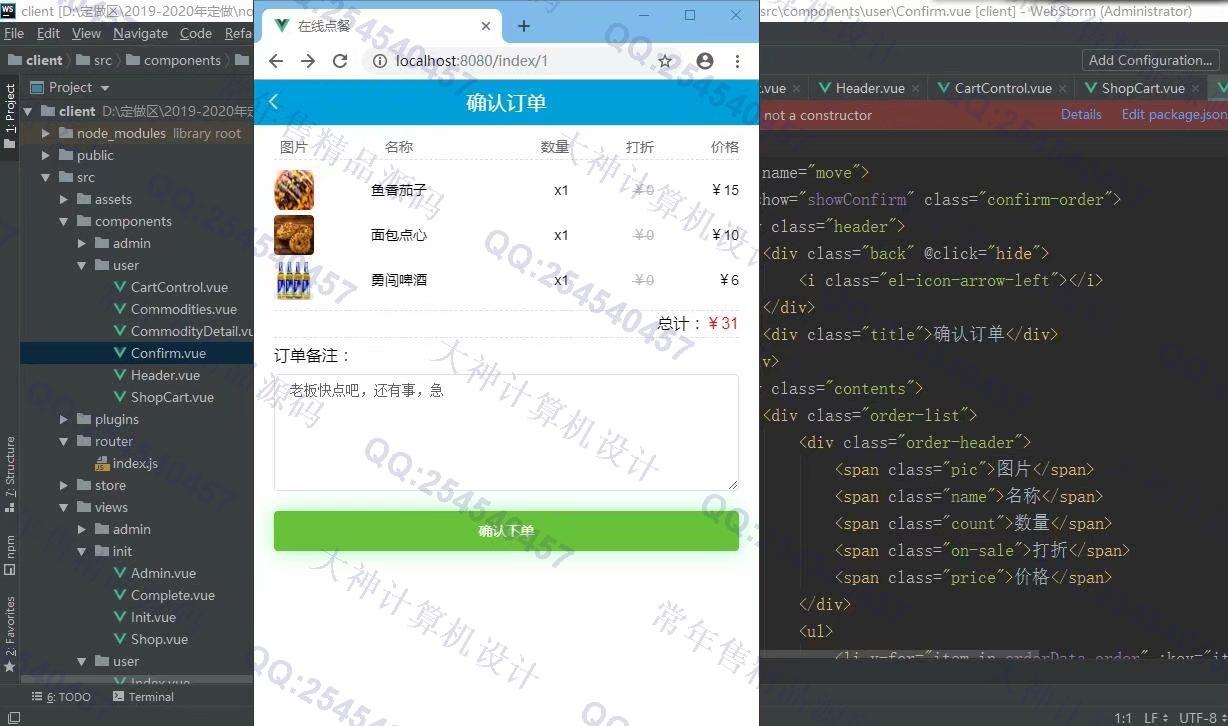Expand the node_modules folder
The height and width of the screenshot is (726, 1228).
click(46, 133)
